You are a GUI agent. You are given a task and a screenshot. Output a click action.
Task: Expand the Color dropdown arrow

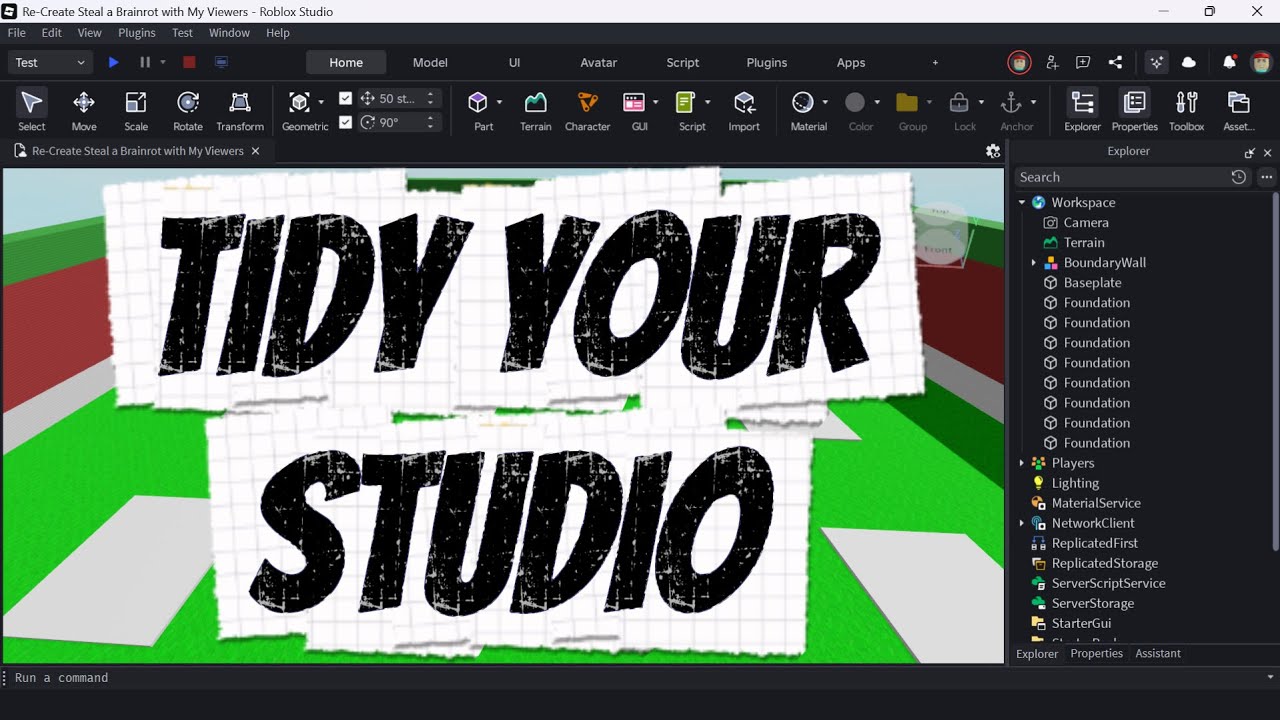(877, 102)
